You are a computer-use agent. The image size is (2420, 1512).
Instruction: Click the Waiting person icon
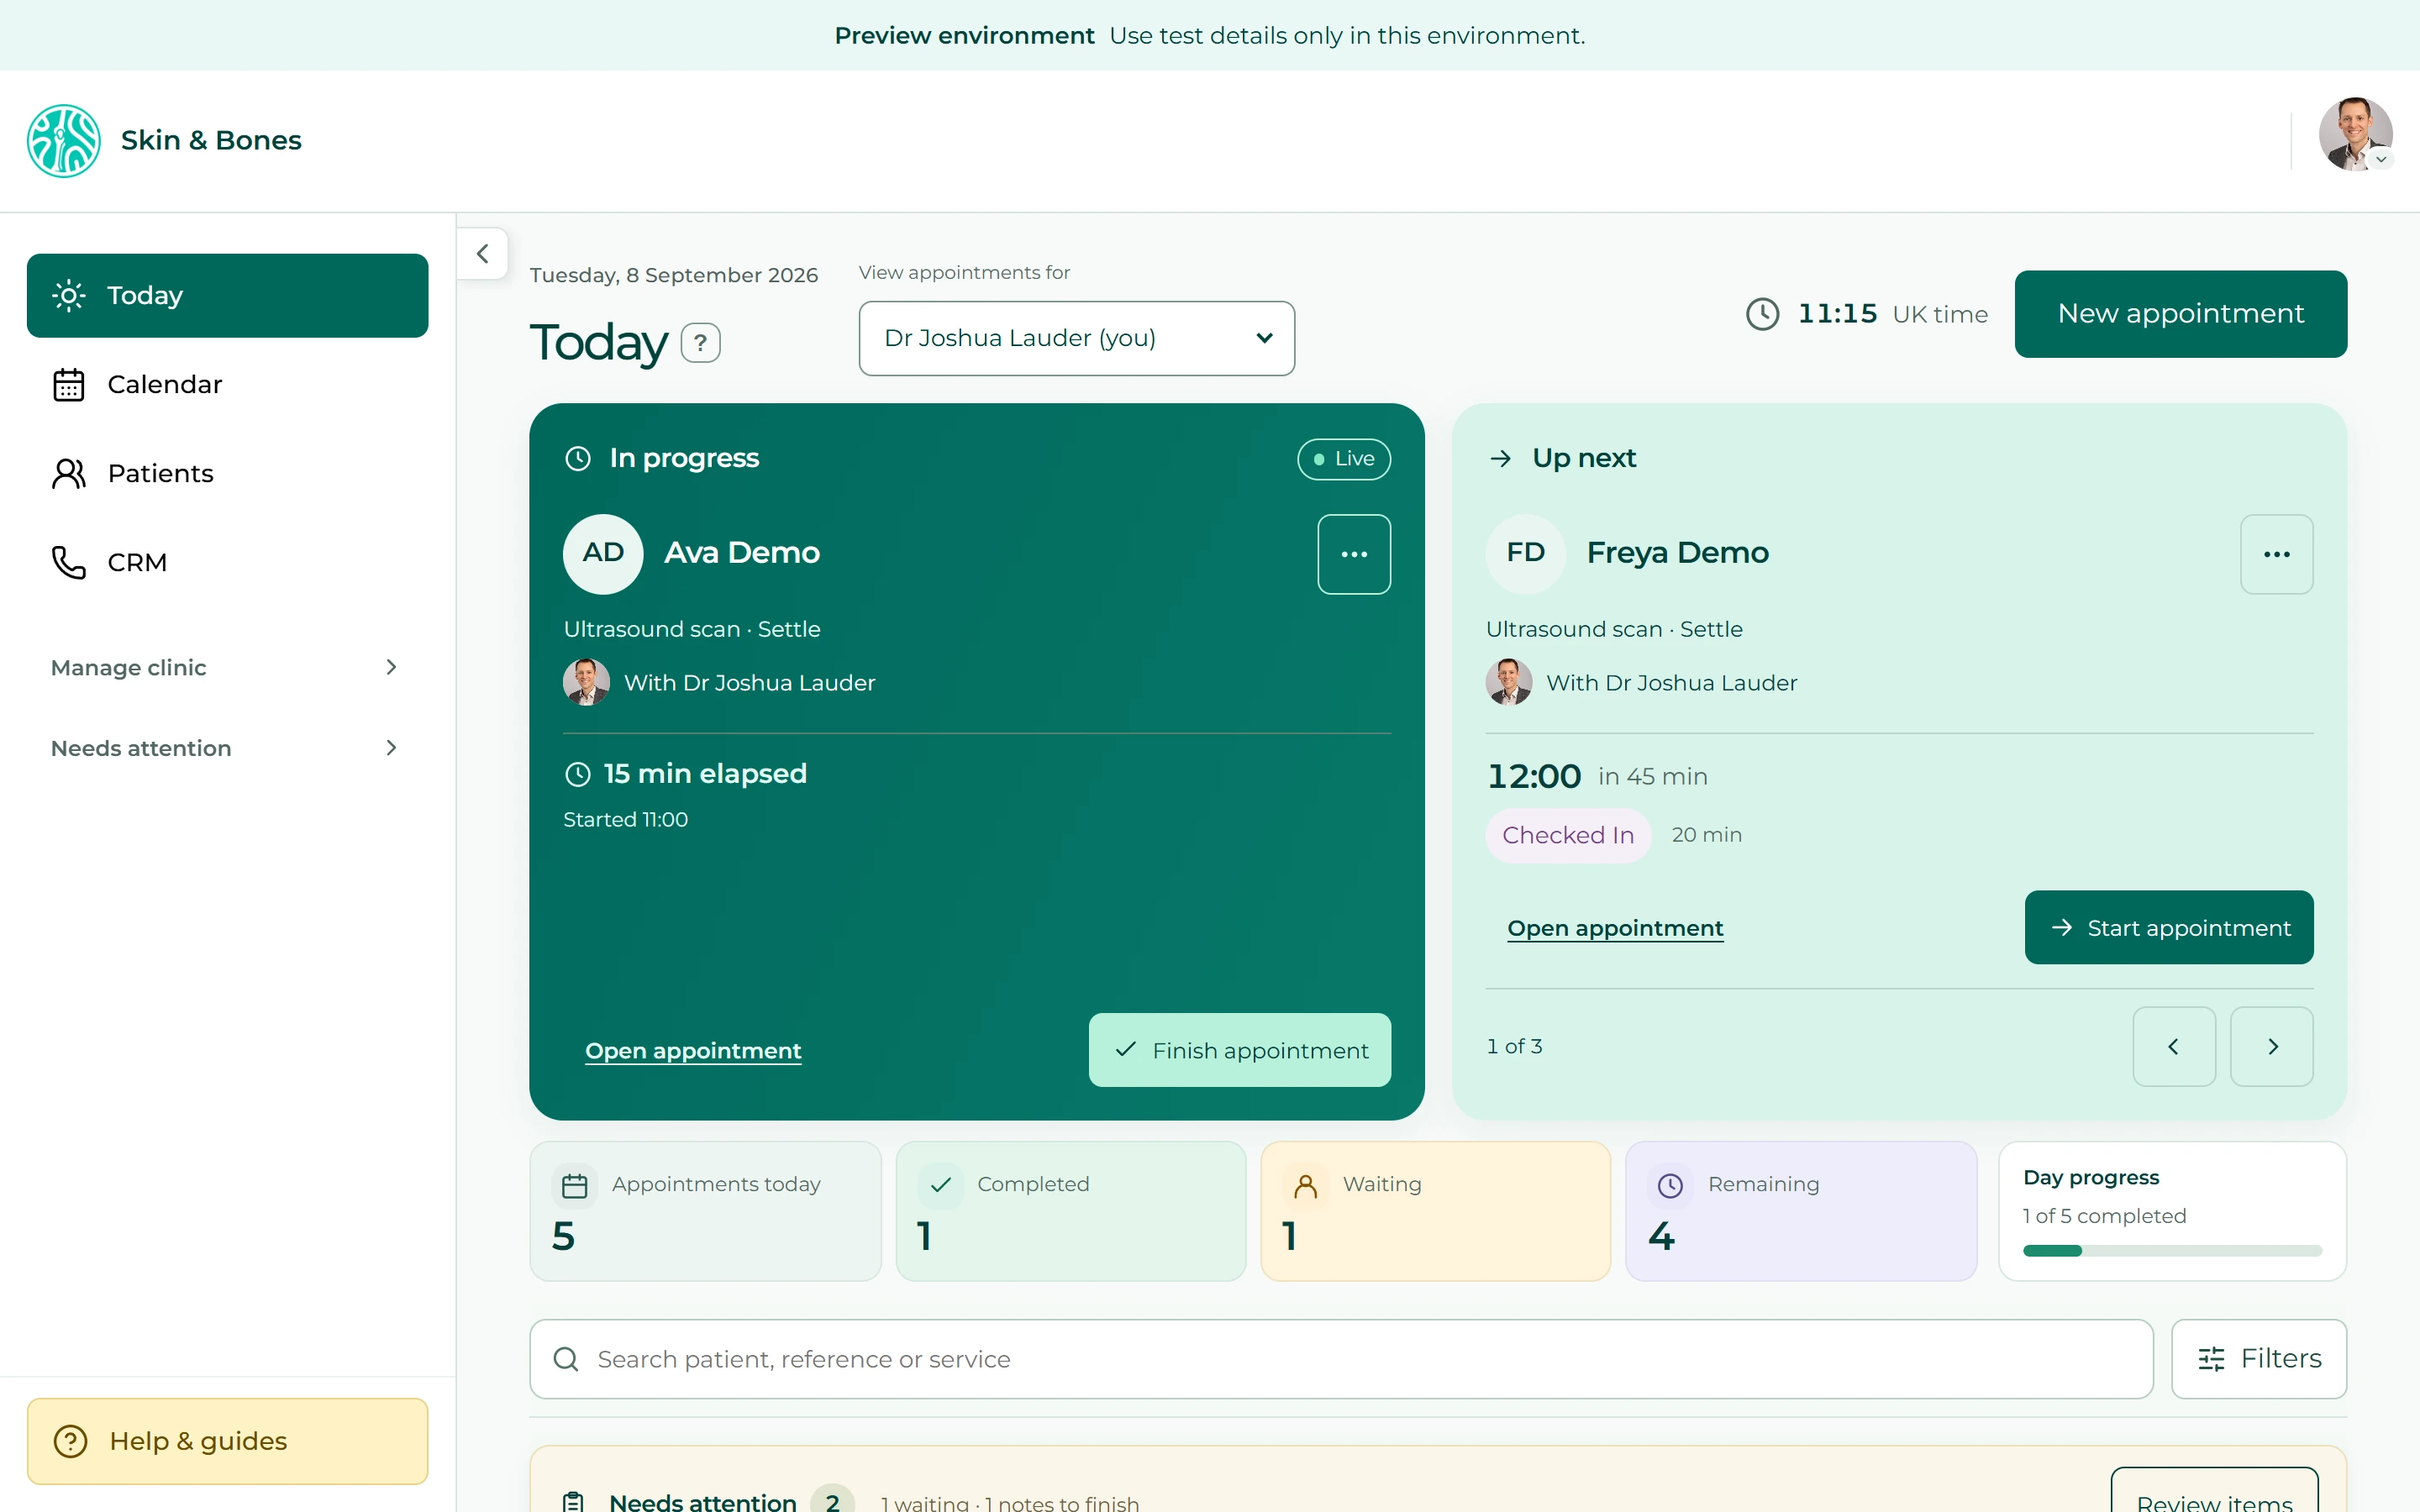(1305, 1186)
